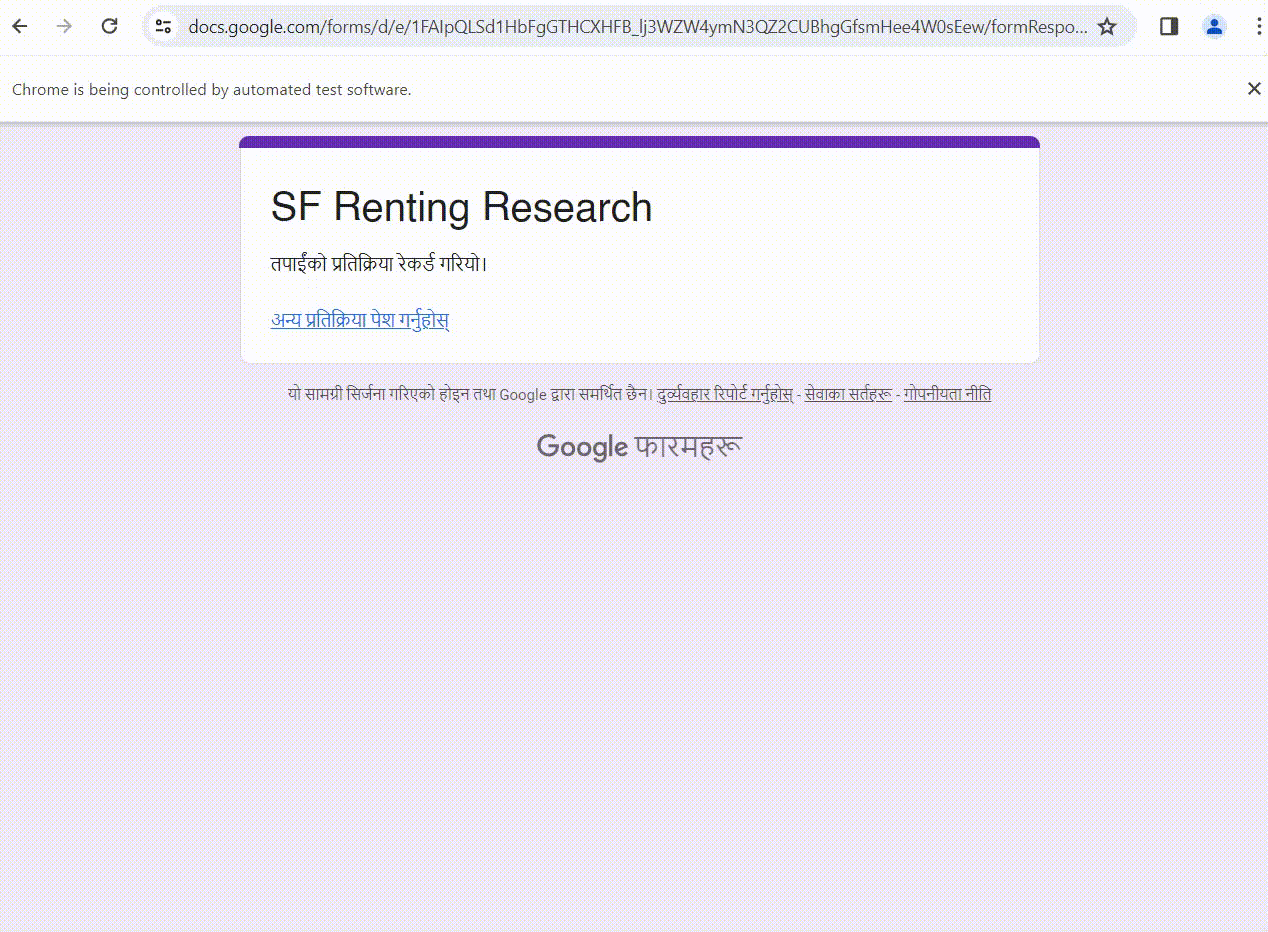Open the Chrome three-dot menu

pos(1258,27)
